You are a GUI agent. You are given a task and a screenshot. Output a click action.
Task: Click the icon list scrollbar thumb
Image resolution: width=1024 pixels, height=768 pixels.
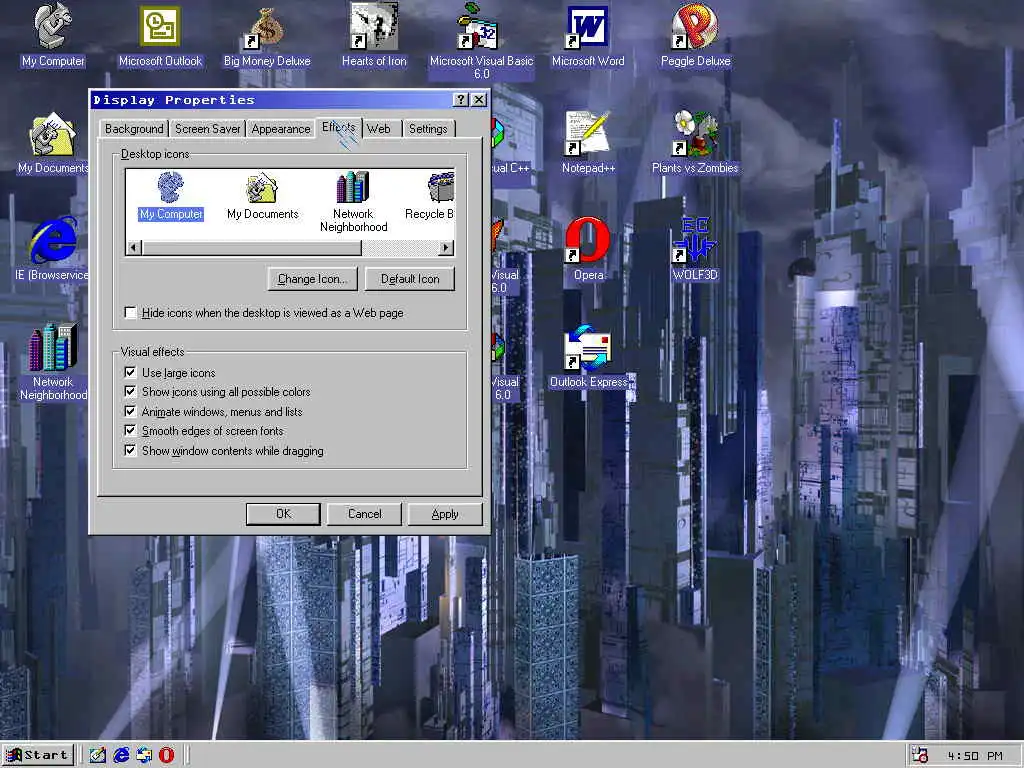click(251, 248)
